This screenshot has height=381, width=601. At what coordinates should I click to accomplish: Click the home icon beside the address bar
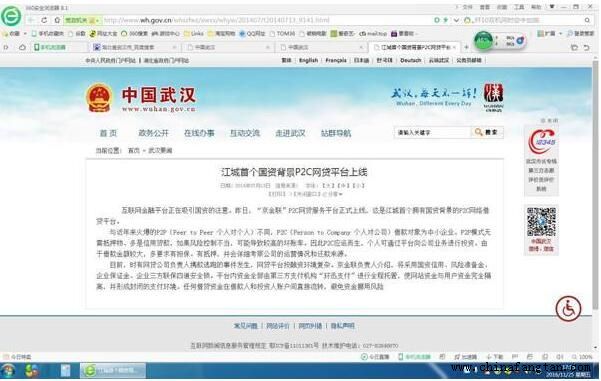(x=57, y=20)
